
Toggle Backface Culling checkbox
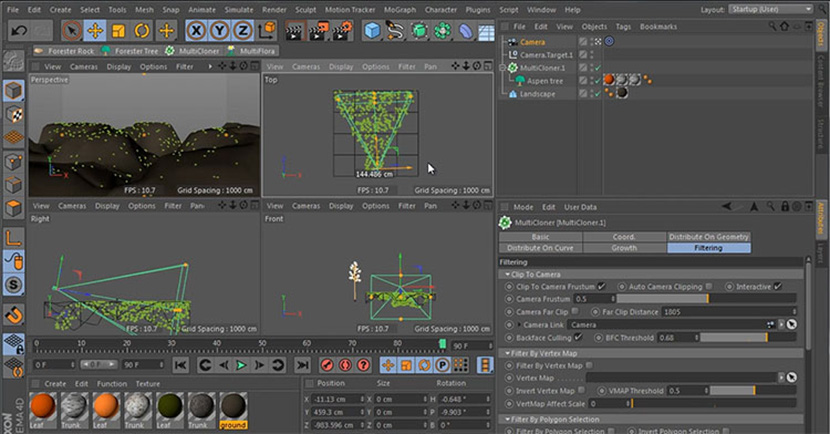coord(578,337)
